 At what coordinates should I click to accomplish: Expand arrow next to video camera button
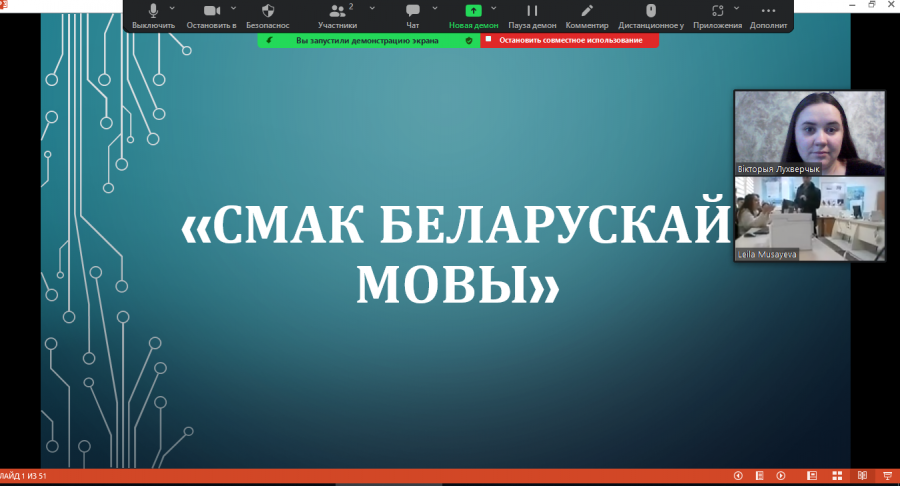tap(234, 9)
